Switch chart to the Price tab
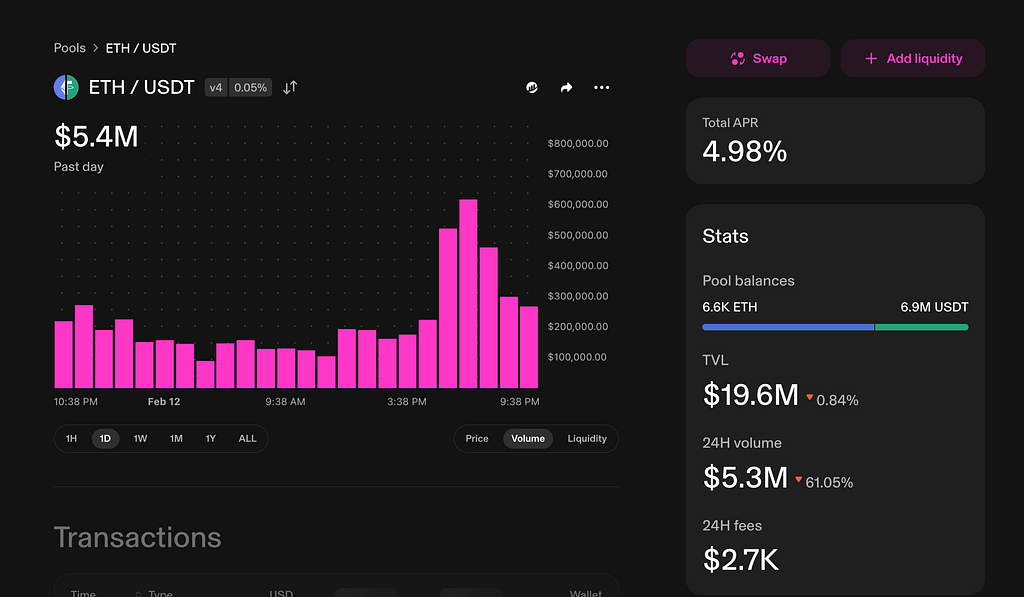 point(477,438)
